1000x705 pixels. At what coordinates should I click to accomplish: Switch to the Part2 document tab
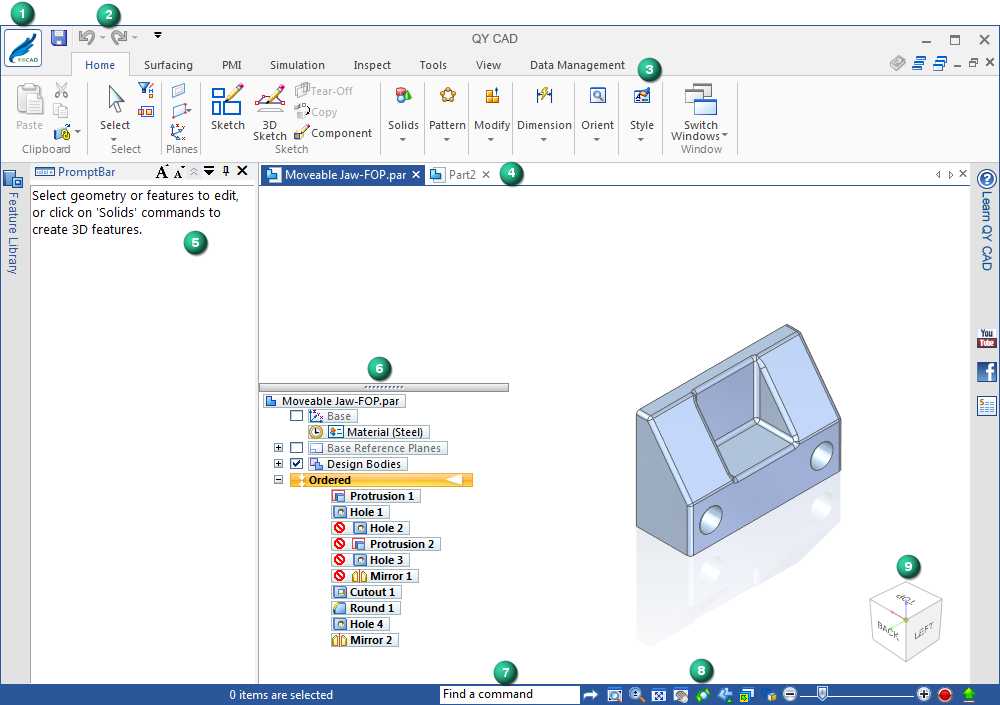[461, 174]
